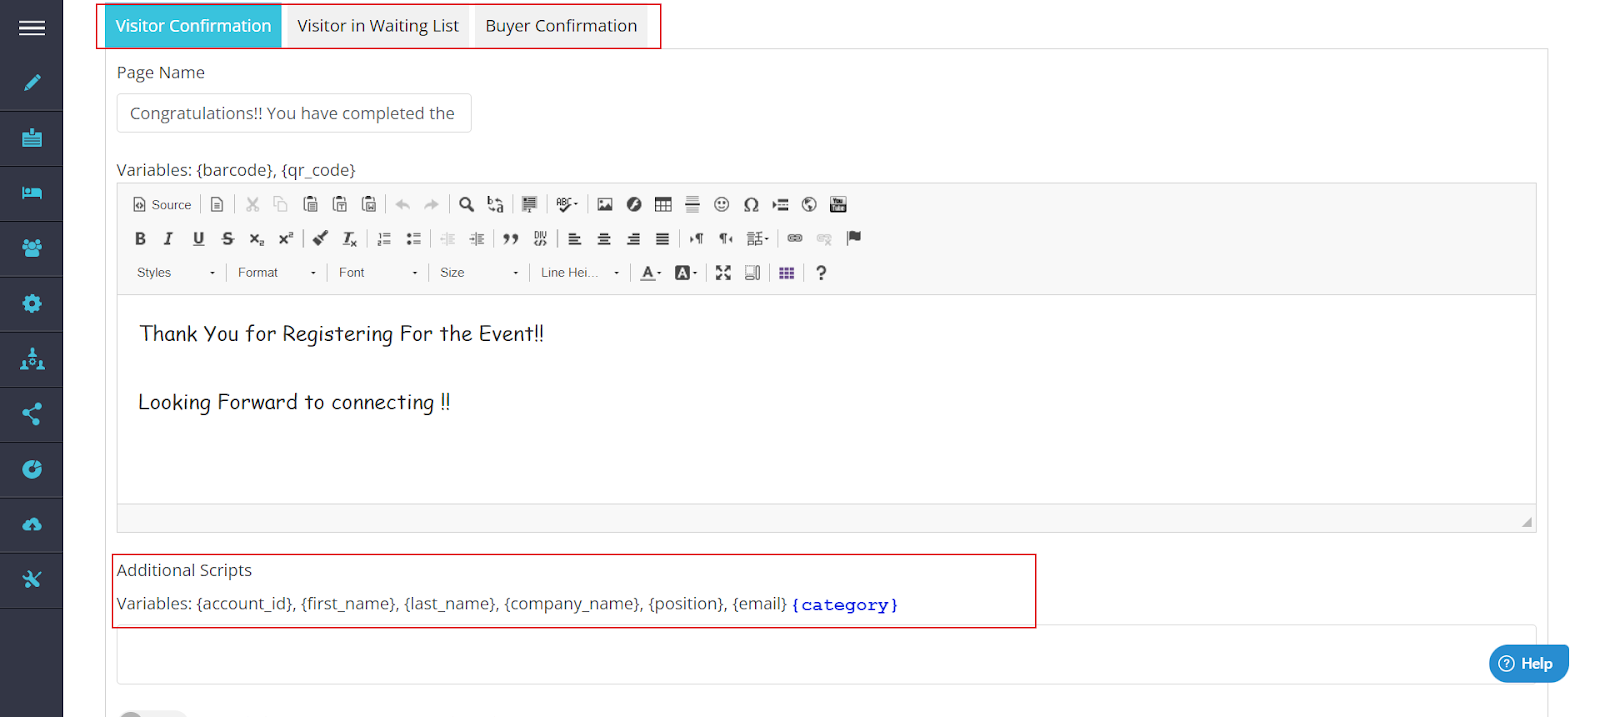Open the Line Height dropdown
Viewport: 1600px width, 717px height.
580,272
